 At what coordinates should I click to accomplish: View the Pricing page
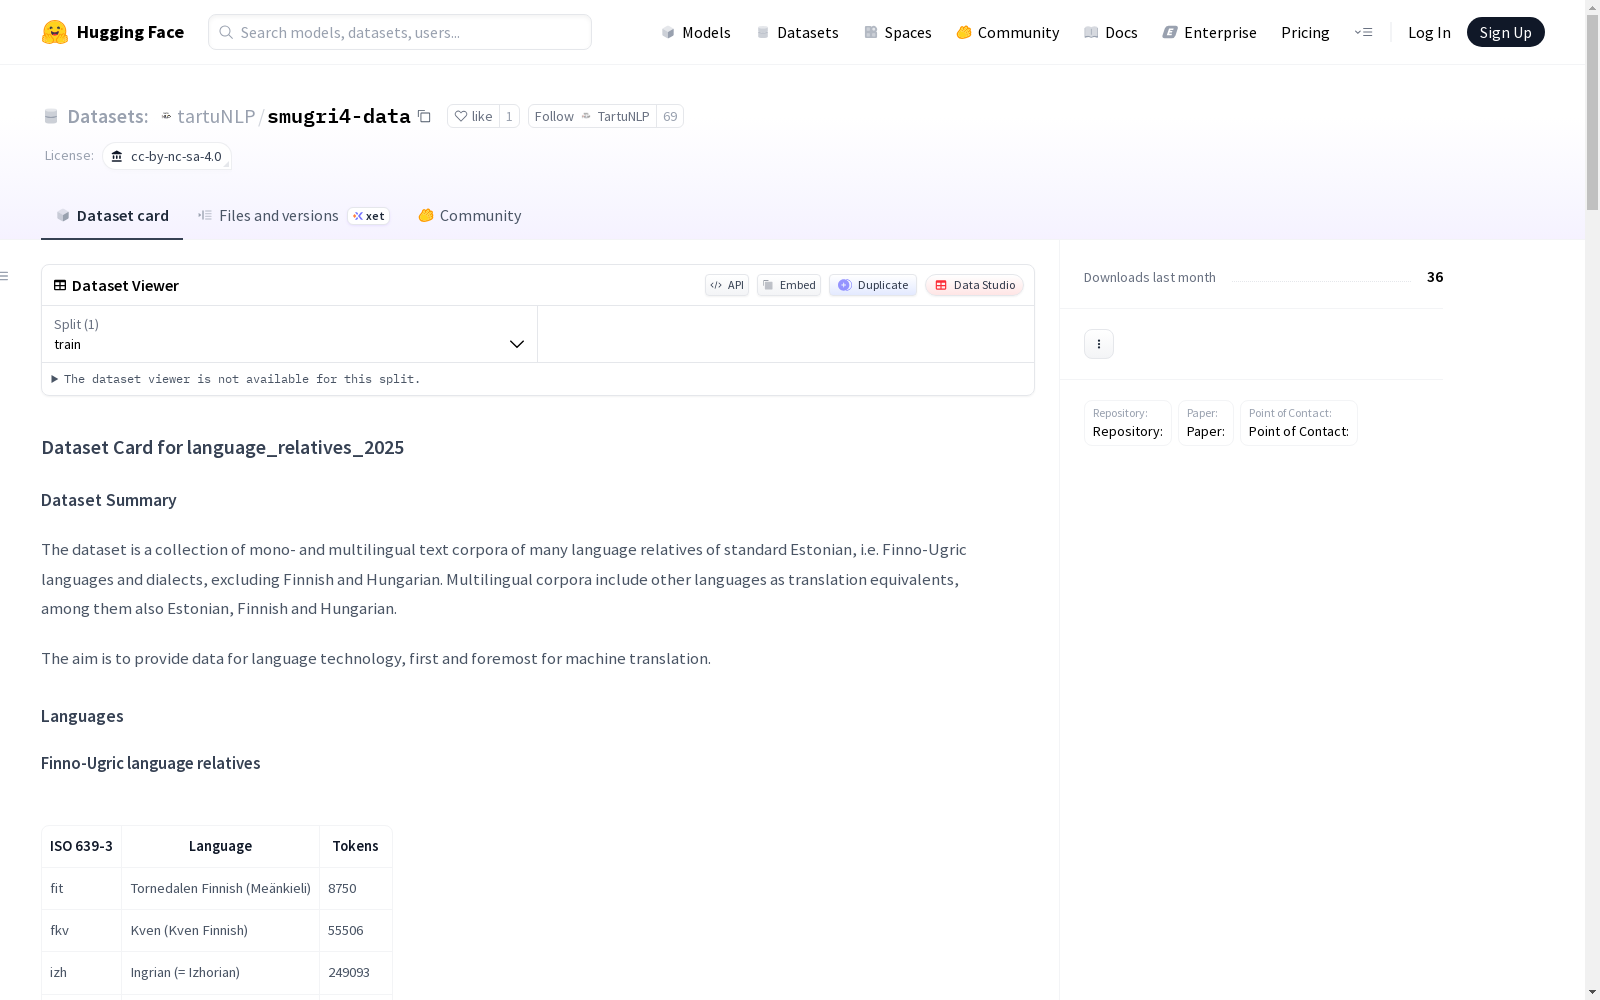pos(1305,32)
